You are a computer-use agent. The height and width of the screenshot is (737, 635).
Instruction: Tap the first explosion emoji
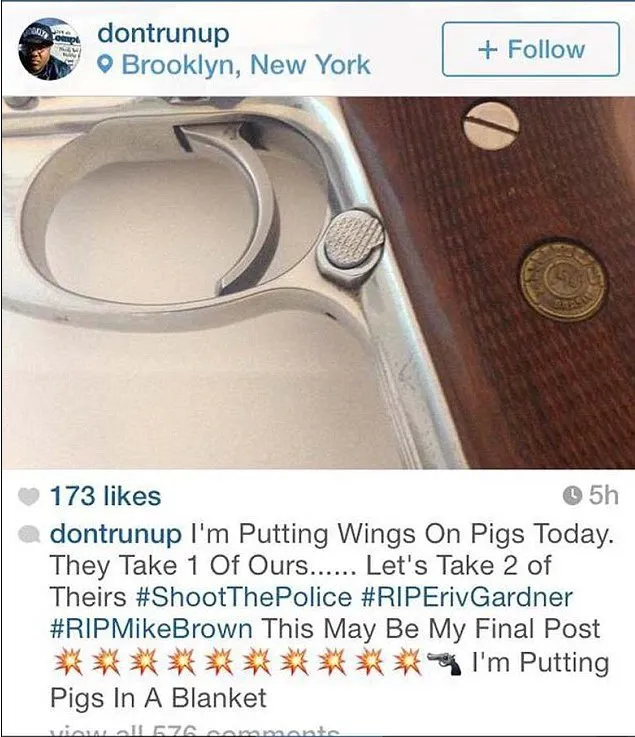[68, 663]
